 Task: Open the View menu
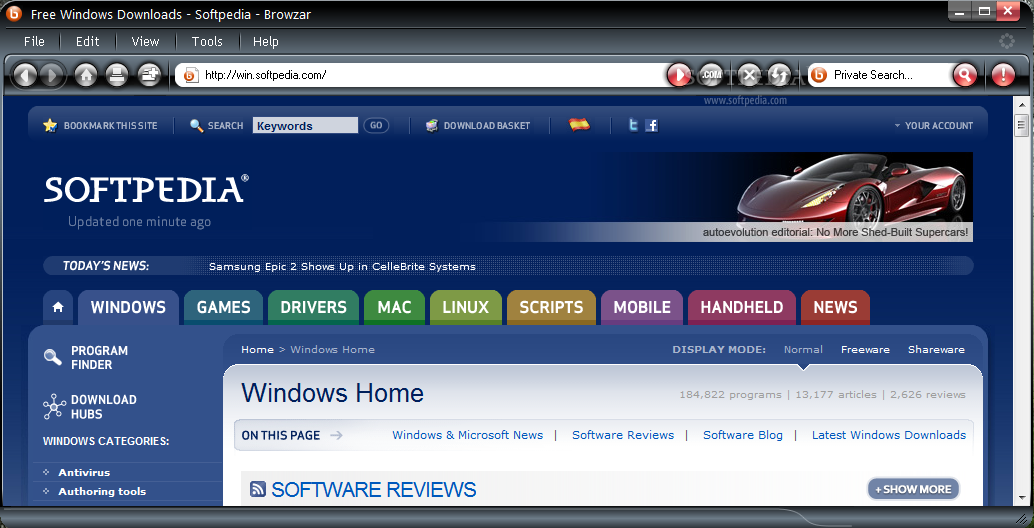tap(145, 42)
